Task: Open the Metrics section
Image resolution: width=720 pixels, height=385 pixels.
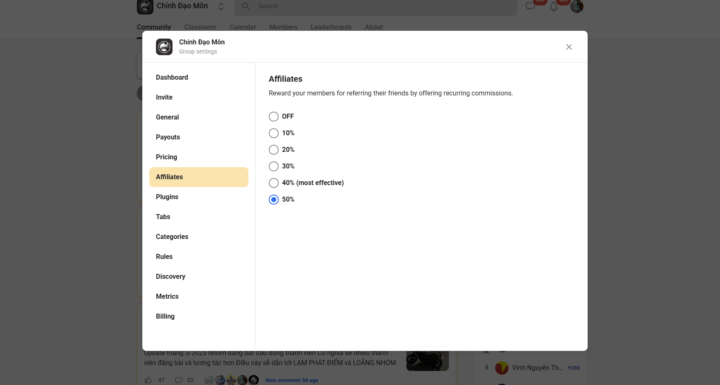Action: [198, 296]
